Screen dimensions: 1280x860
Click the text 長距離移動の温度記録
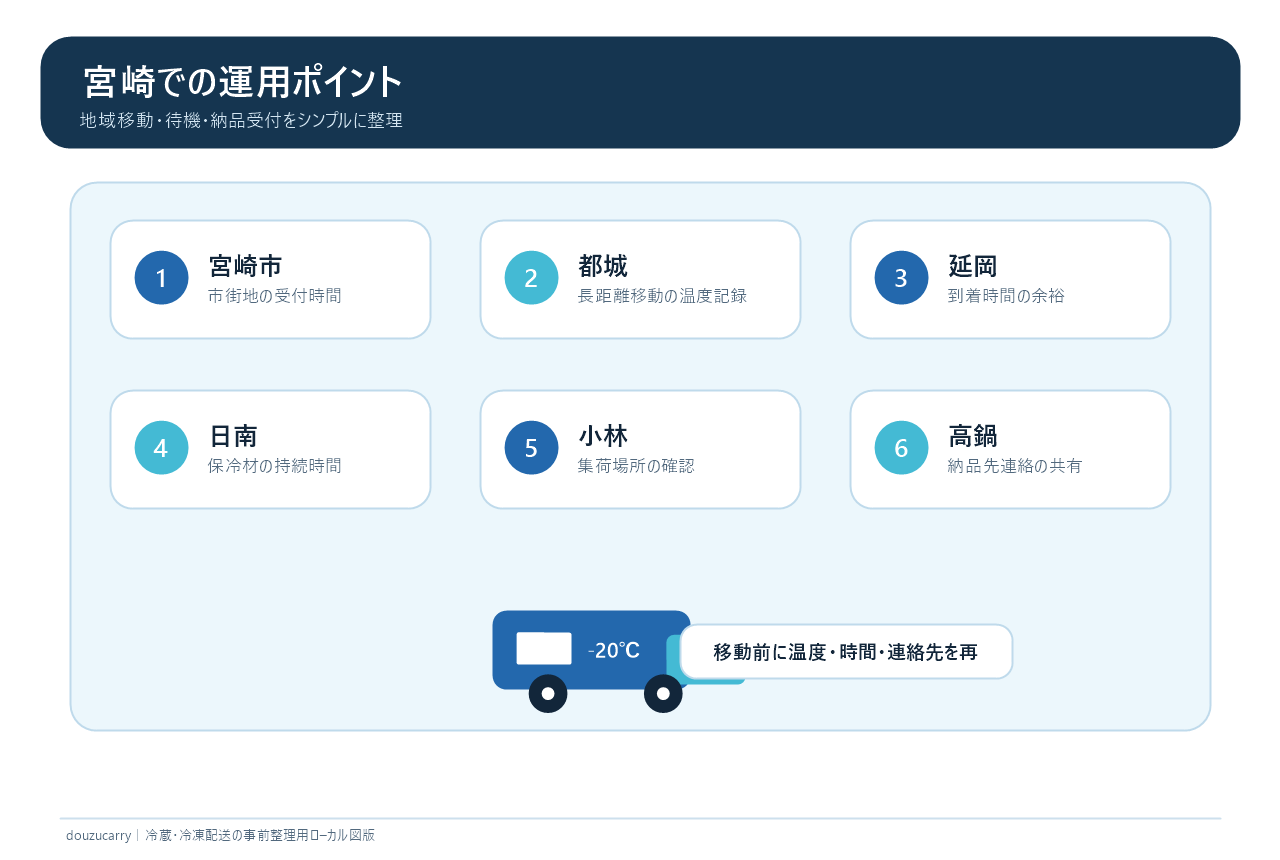[662, 296]
